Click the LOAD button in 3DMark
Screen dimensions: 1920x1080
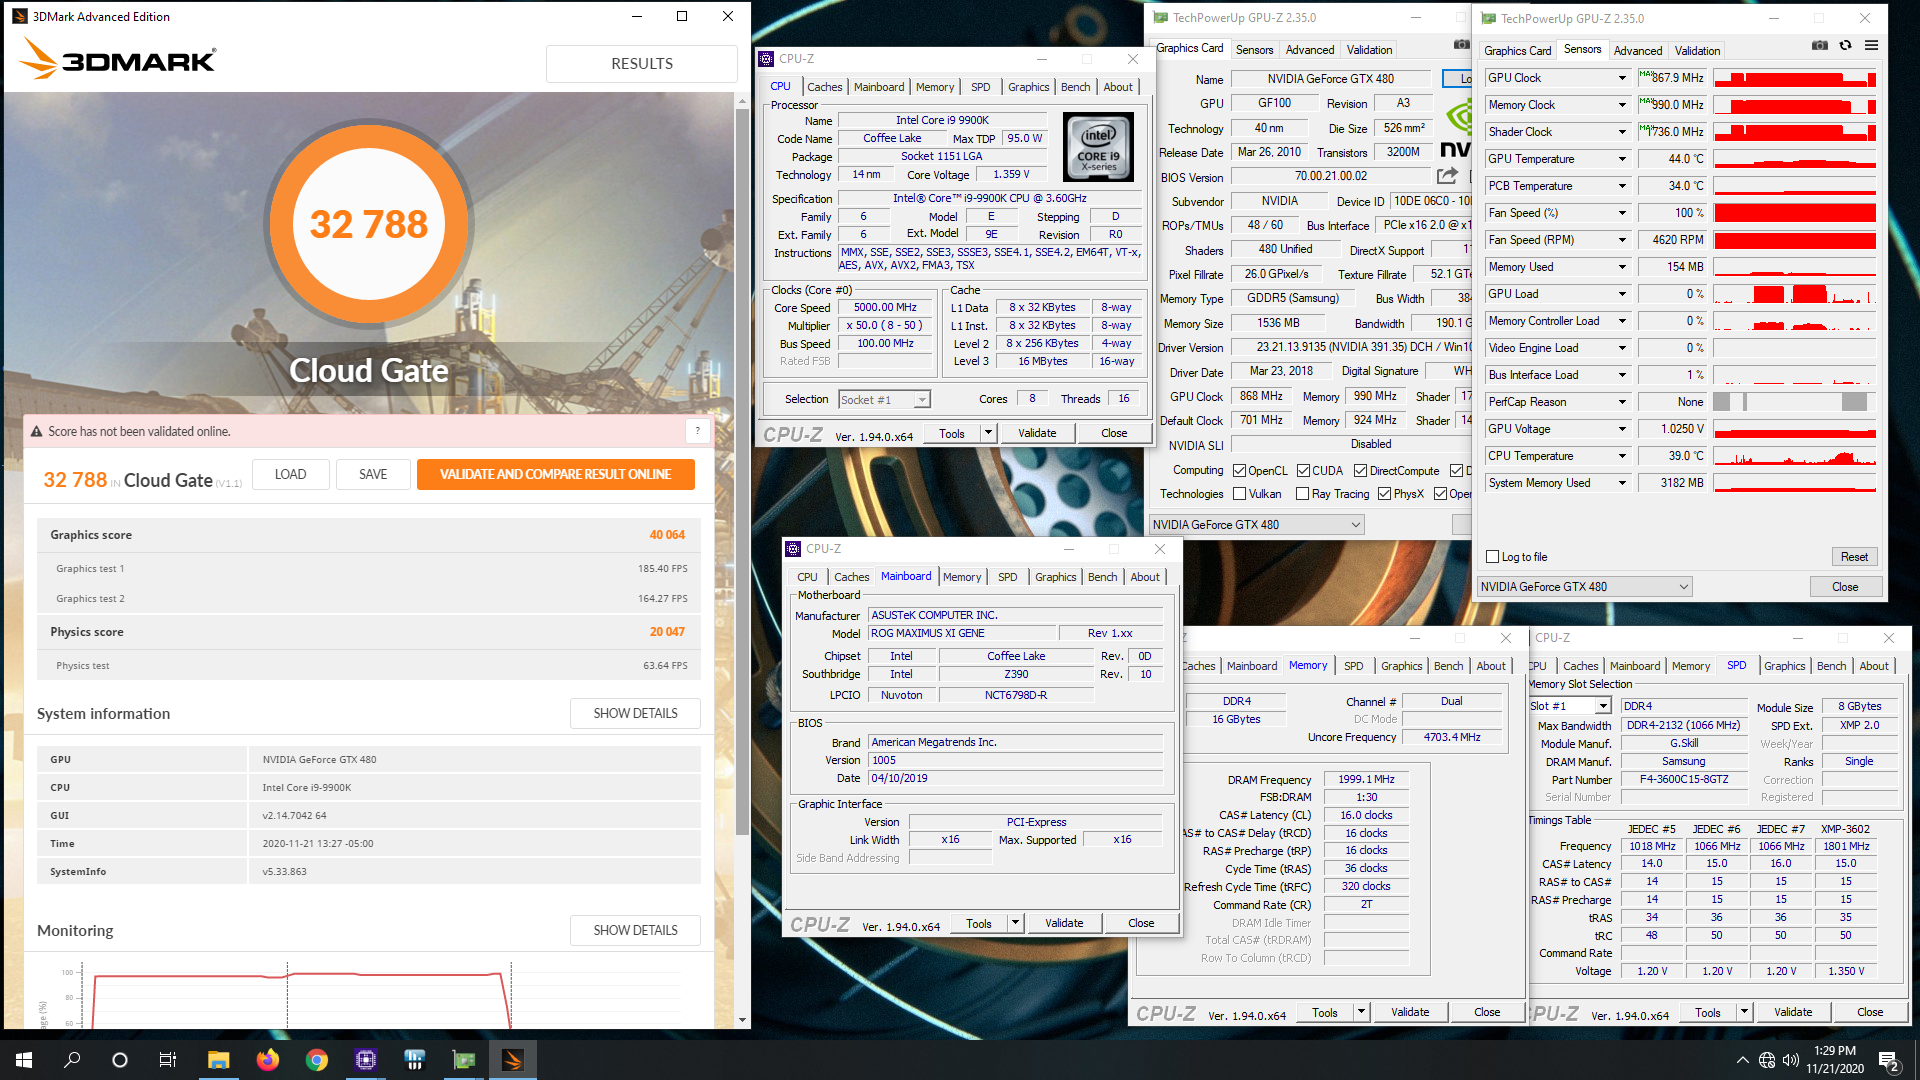pos(290,474)
